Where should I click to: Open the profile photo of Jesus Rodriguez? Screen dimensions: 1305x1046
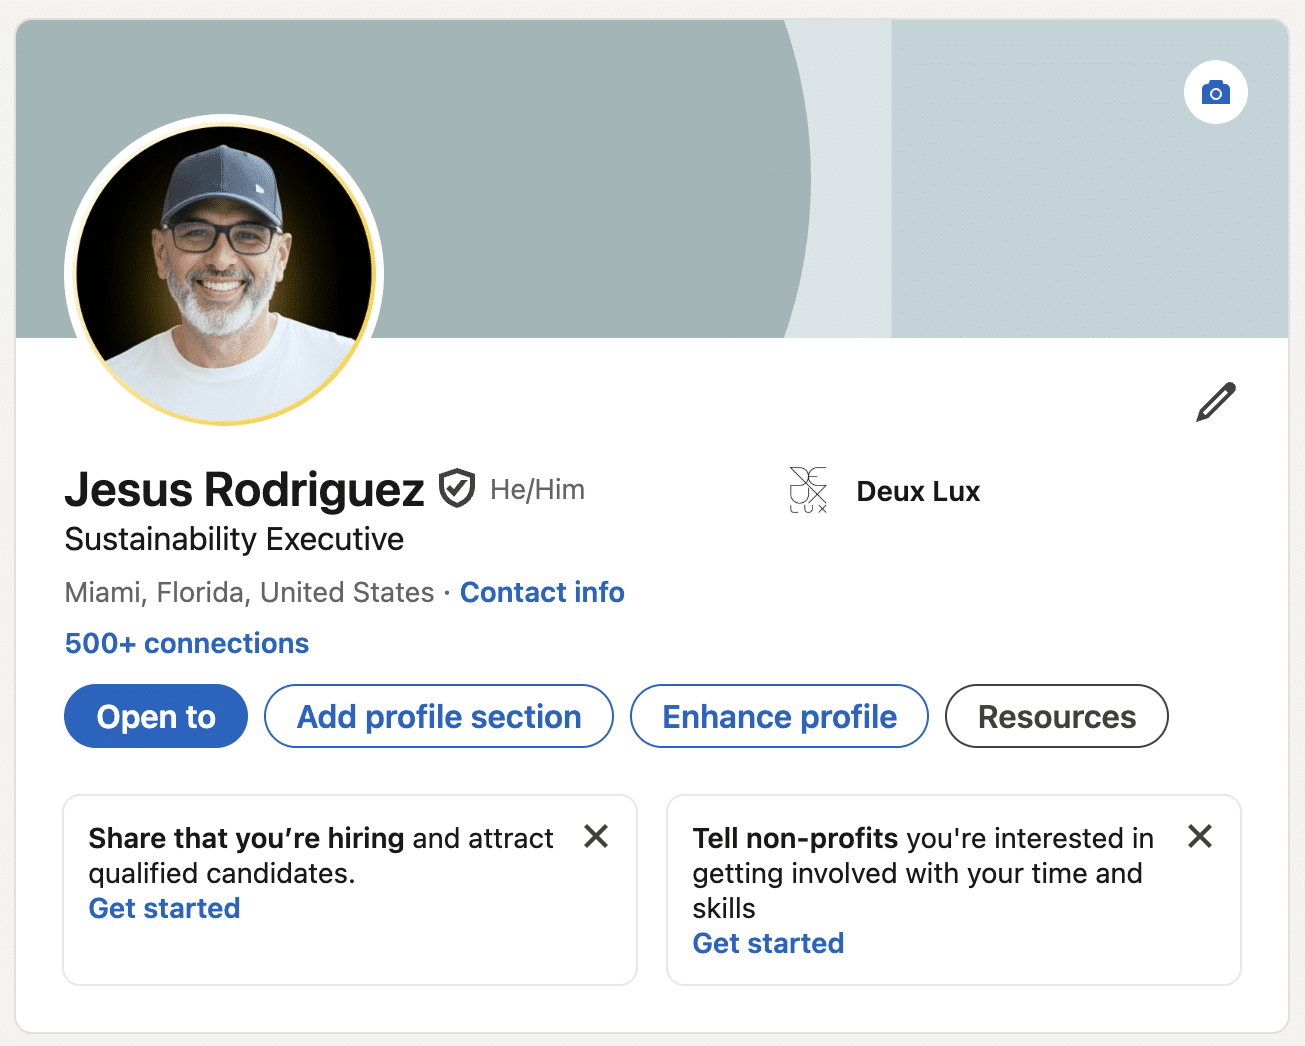224,271
